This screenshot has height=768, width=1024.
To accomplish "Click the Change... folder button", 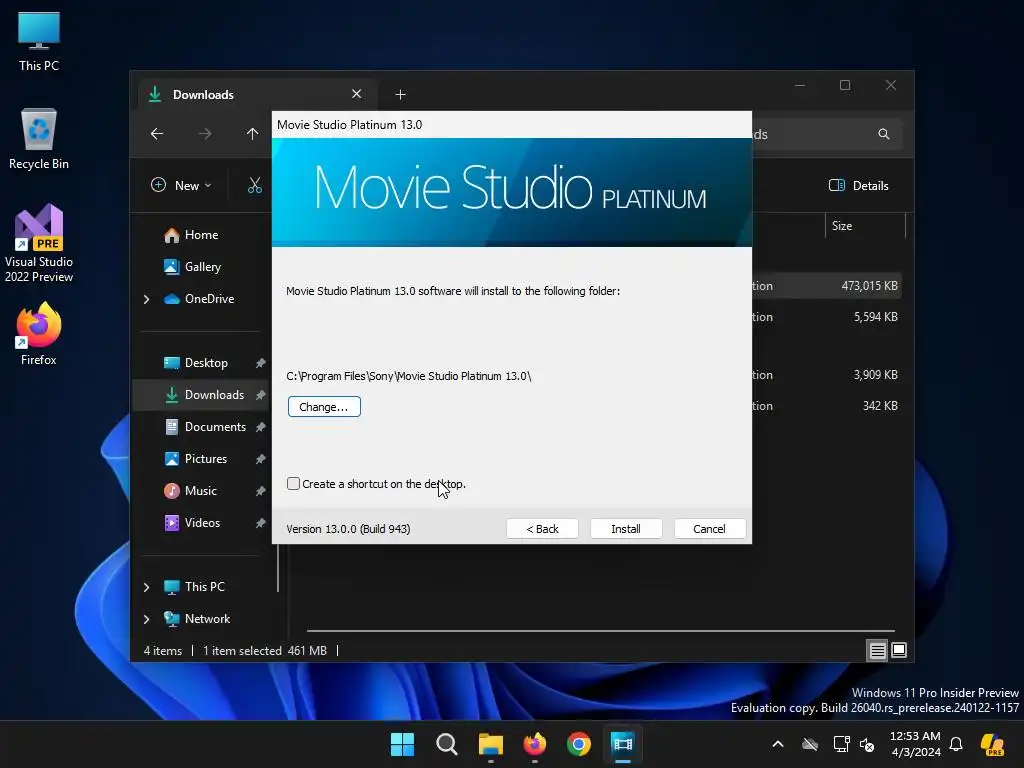I will click(x=324, y=407).
